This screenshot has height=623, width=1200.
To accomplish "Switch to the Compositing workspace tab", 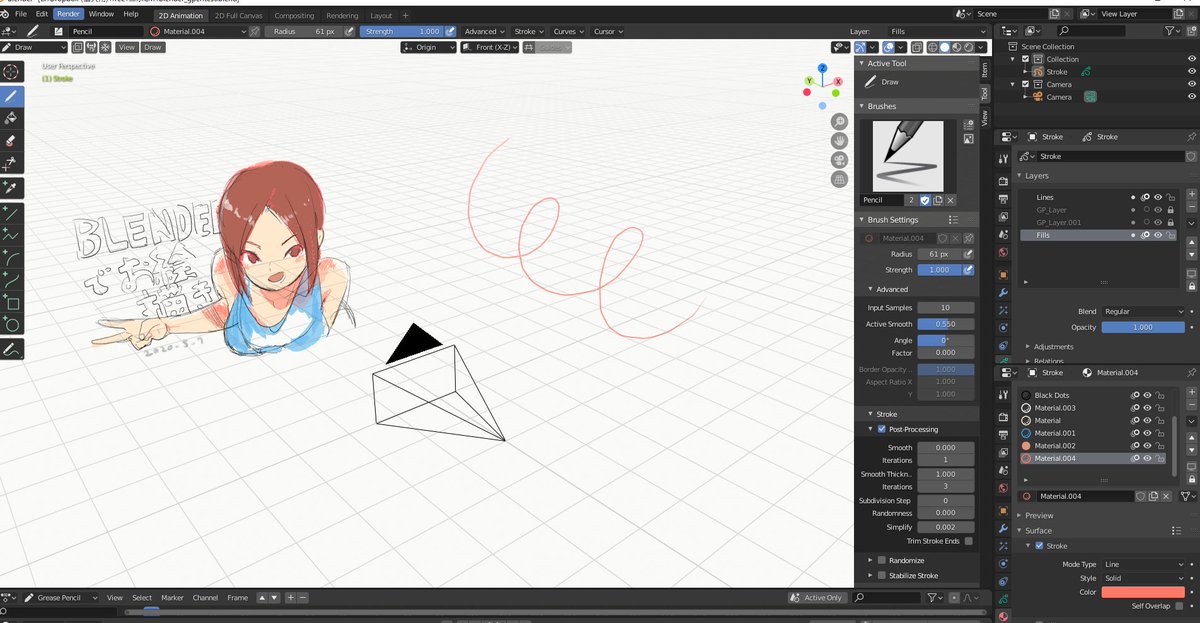I will pos(294,16).
